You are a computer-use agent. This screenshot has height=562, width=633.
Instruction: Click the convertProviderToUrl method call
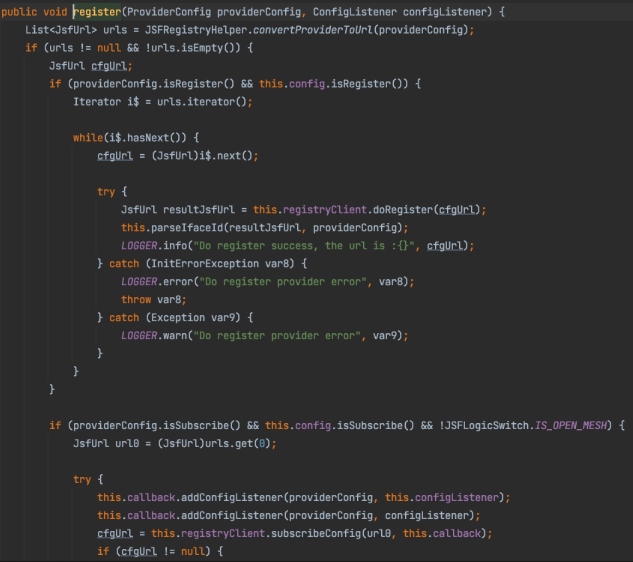(313, 30)
